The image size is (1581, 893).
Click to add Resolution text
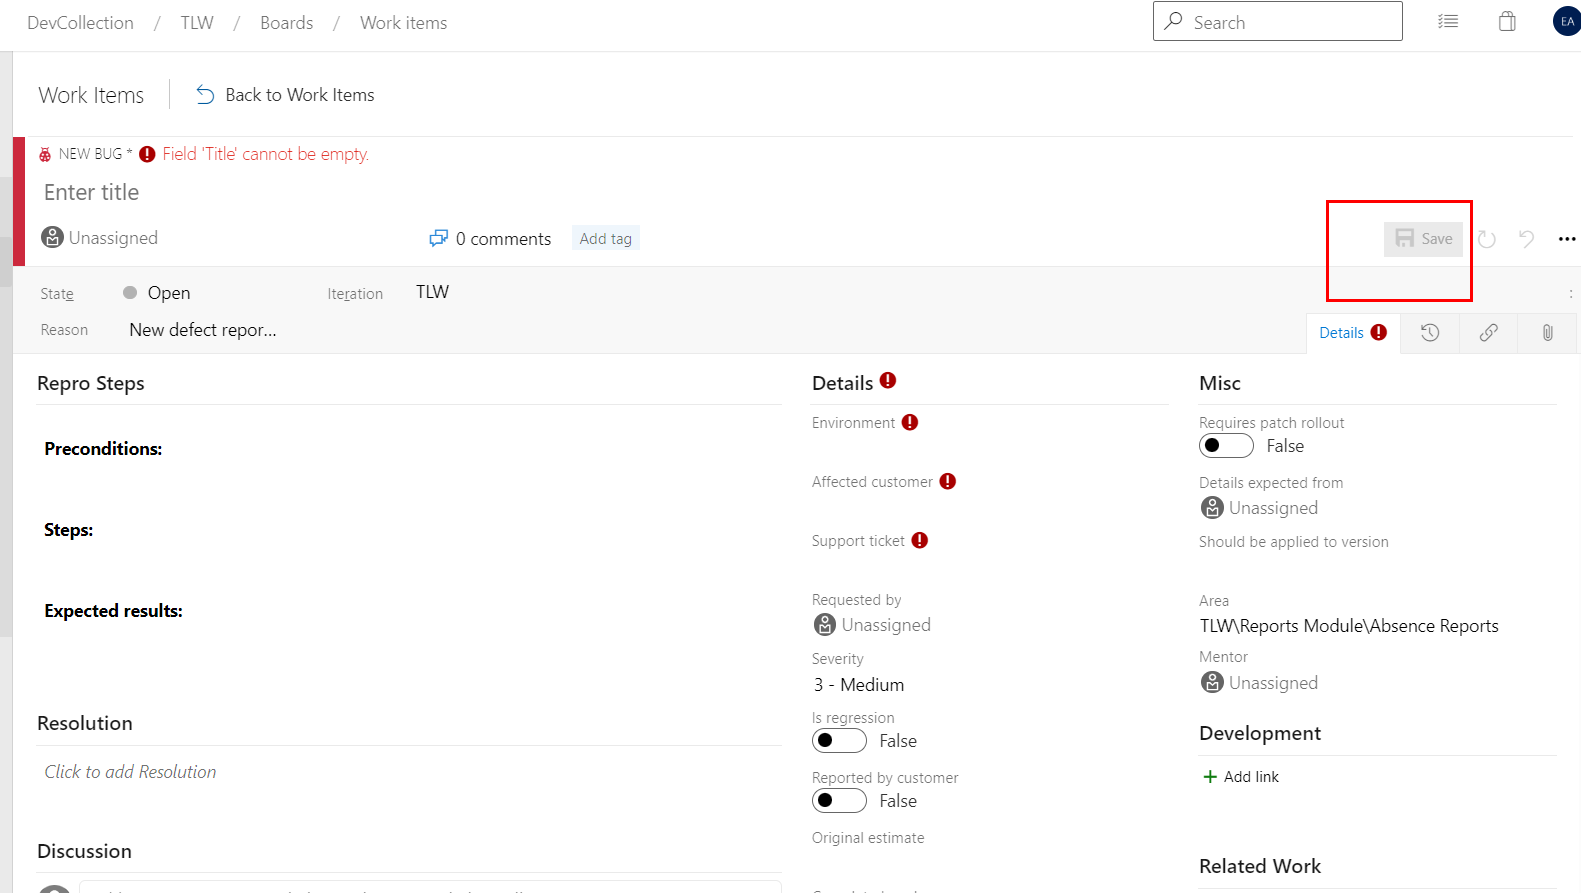pos(130,772)
